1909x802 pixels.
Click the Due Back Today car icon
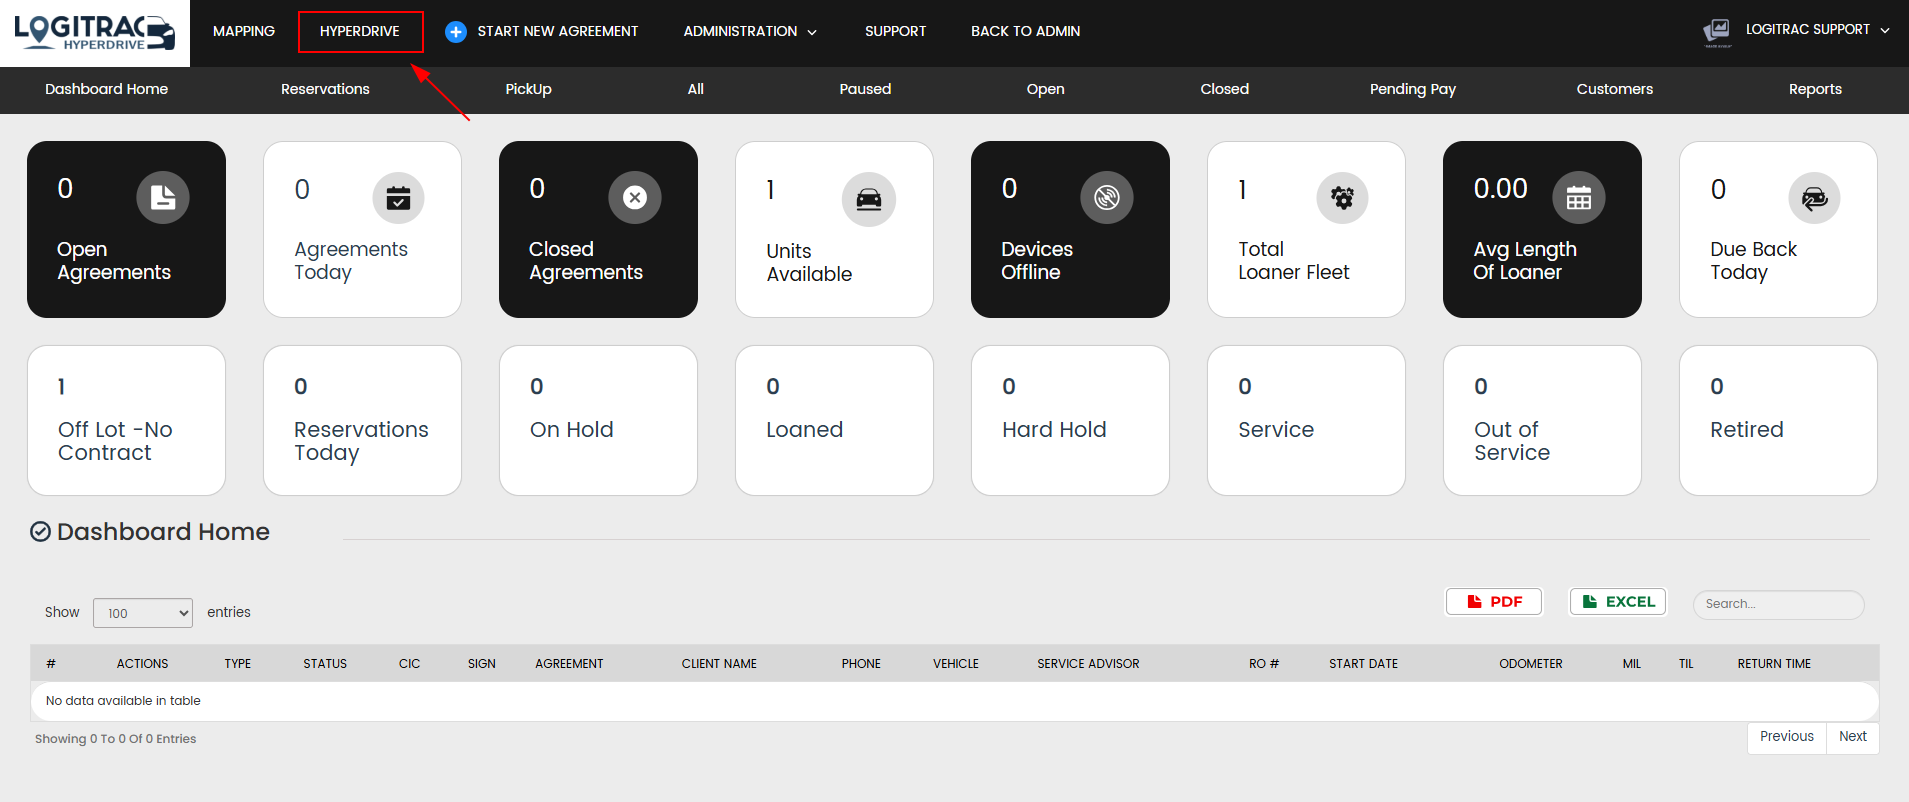[1814, 198]
